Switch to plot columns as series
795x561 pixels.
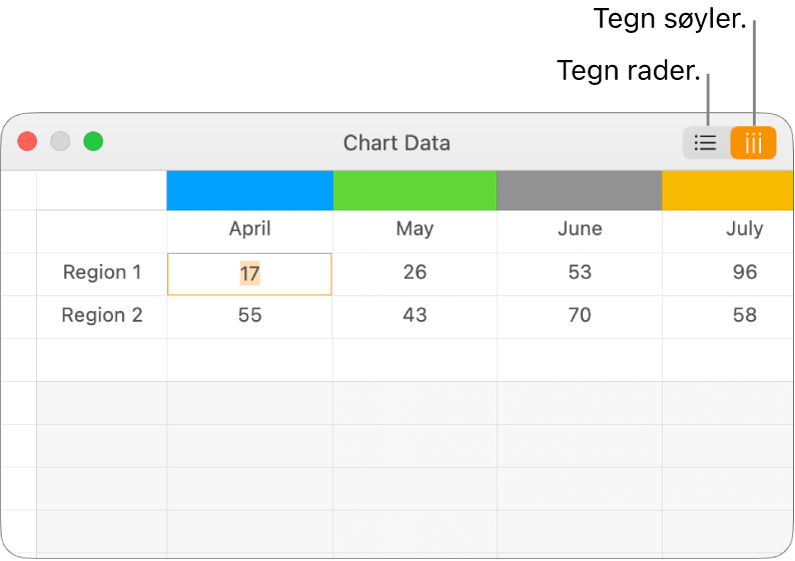point(753,143)
